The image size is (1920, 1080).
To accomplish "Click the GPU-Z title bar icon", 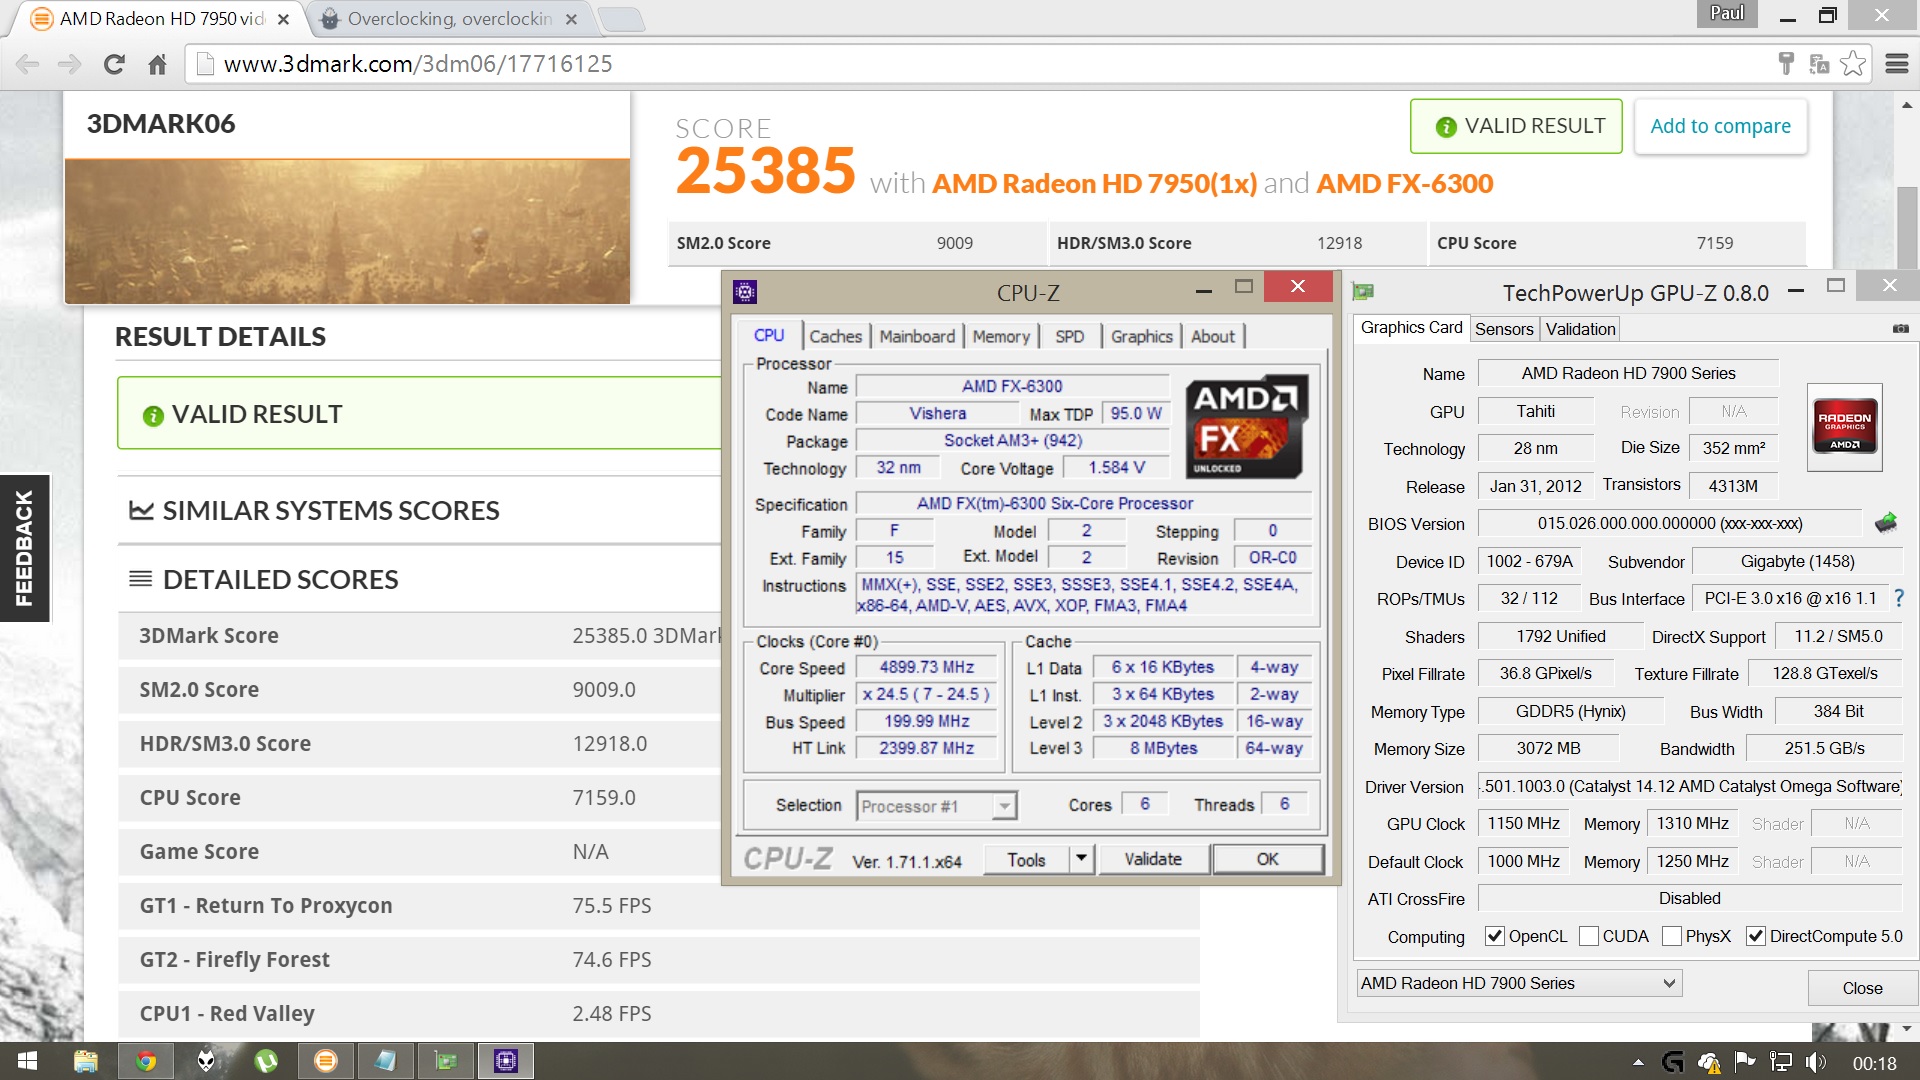I will click(x=1362, y=291).
